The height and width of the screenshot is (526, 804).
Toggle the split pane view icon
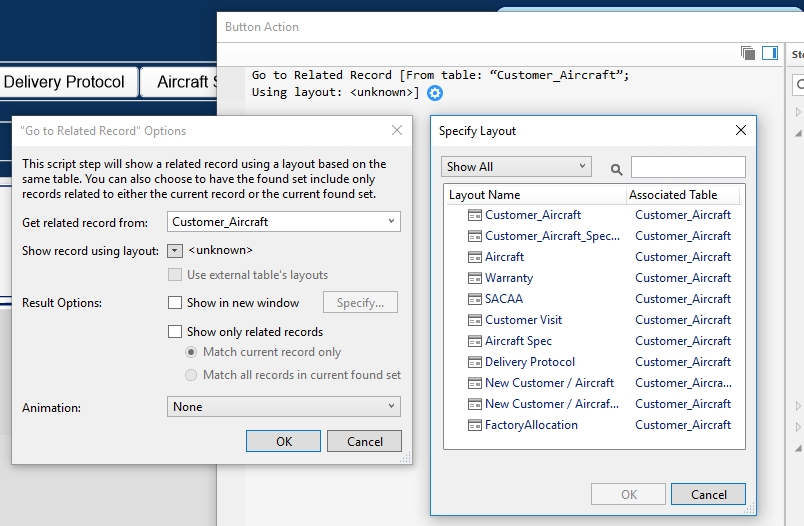769,53
